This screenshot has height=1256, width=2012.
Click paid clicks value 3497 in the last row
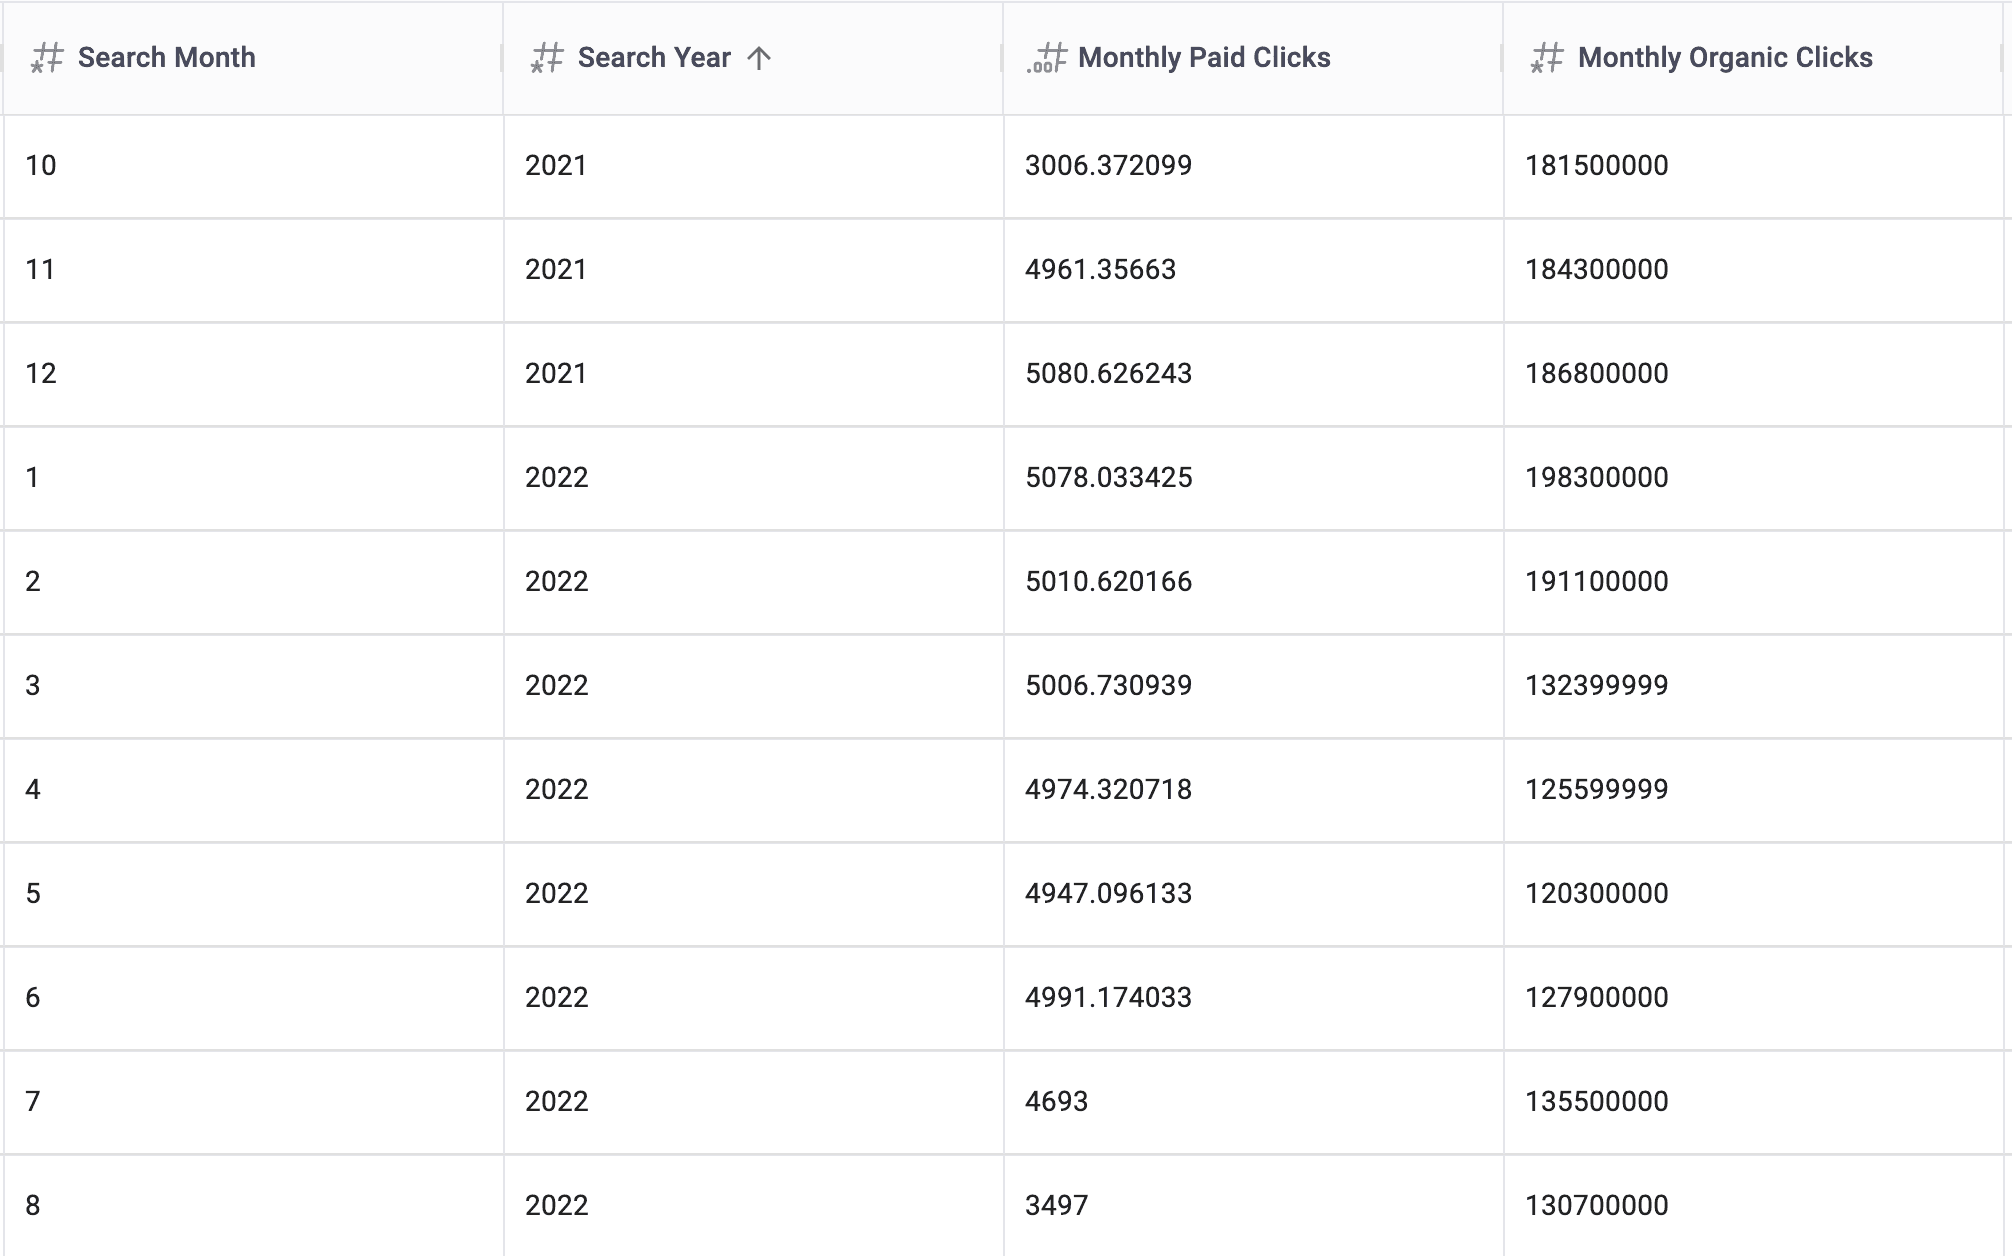(1056, 1205)
